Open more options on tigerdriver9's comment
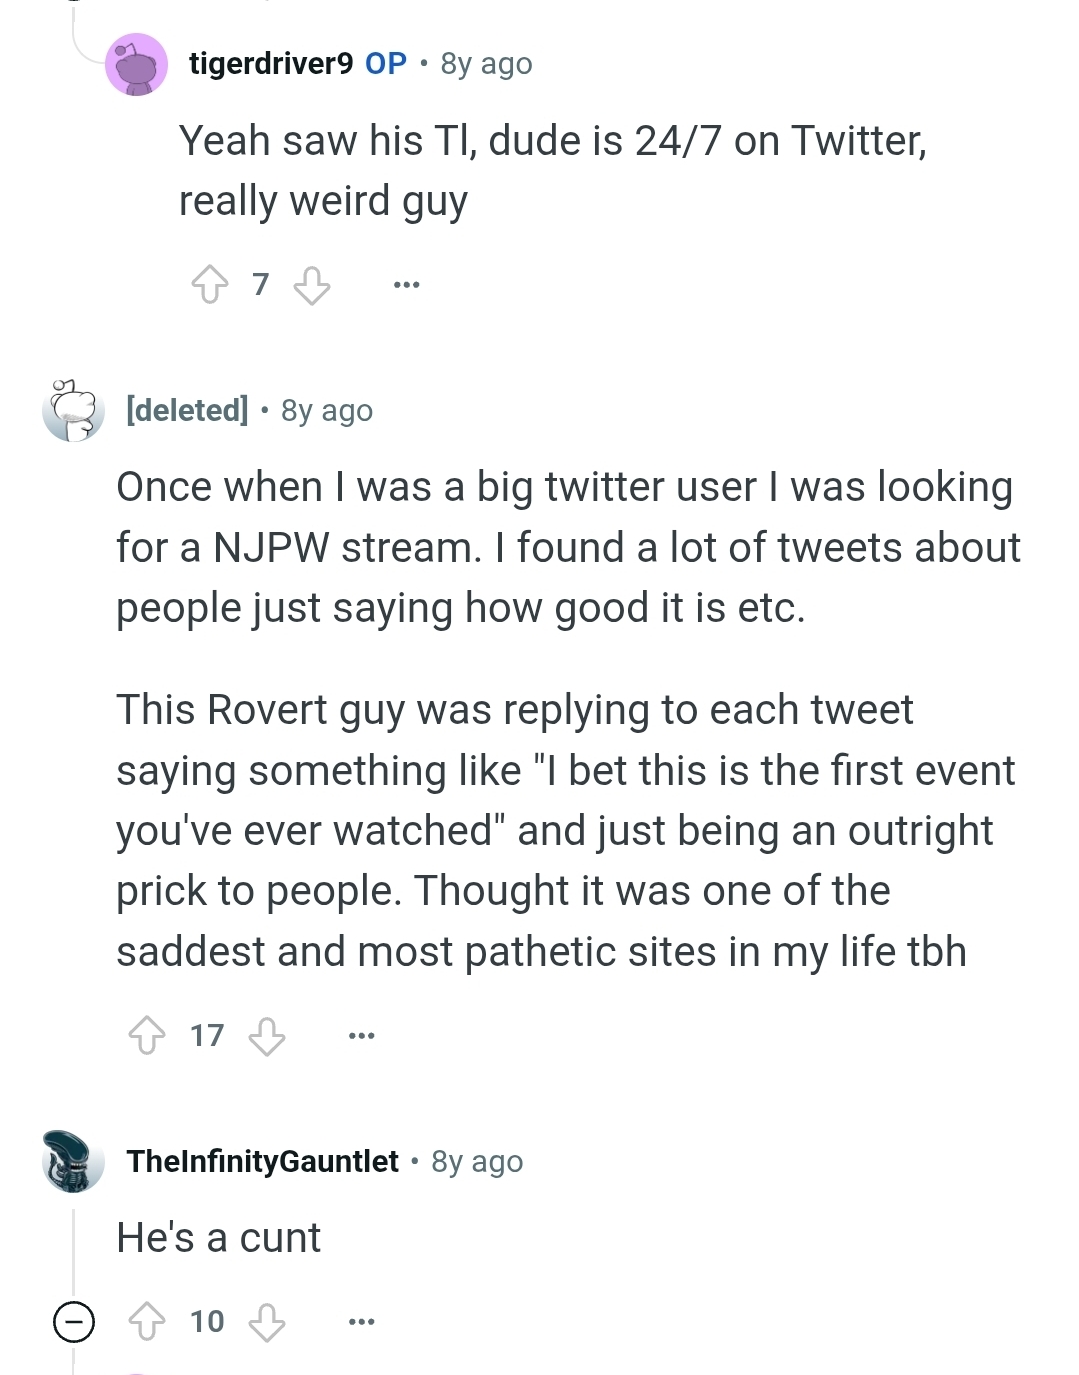The image size is (1079, 1375). coord(406,285)
